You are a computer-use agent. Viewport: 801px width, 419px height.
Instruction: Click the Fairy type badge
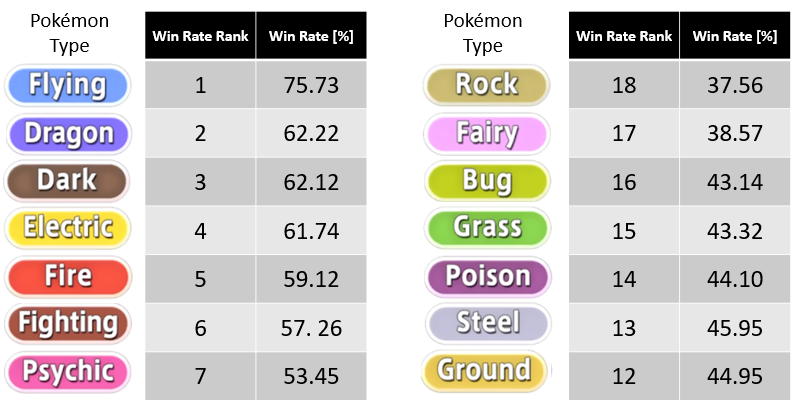pos(487,133)
